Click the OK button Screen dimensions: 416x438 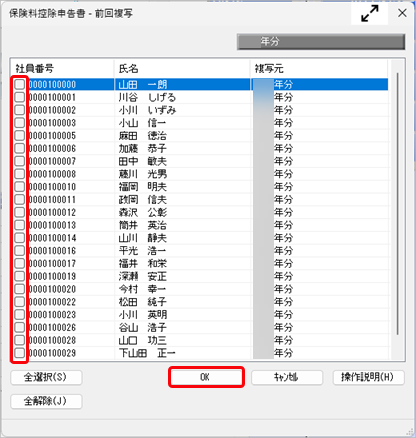(x=206, y=377)
